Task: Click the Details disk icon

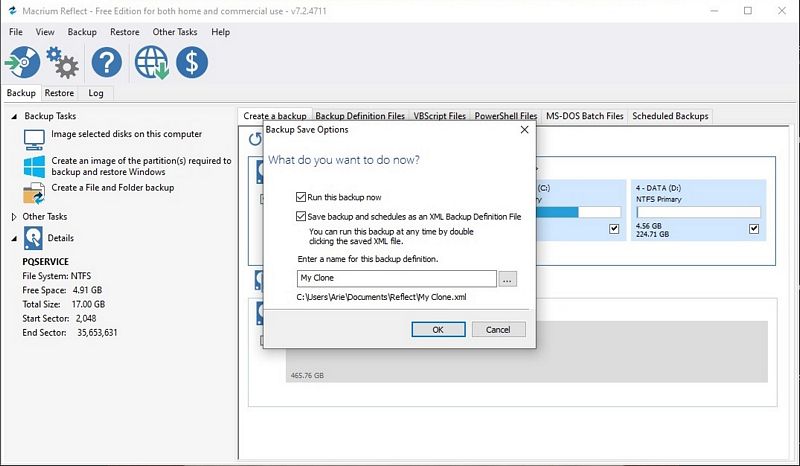Action: [x=33, y=238]
